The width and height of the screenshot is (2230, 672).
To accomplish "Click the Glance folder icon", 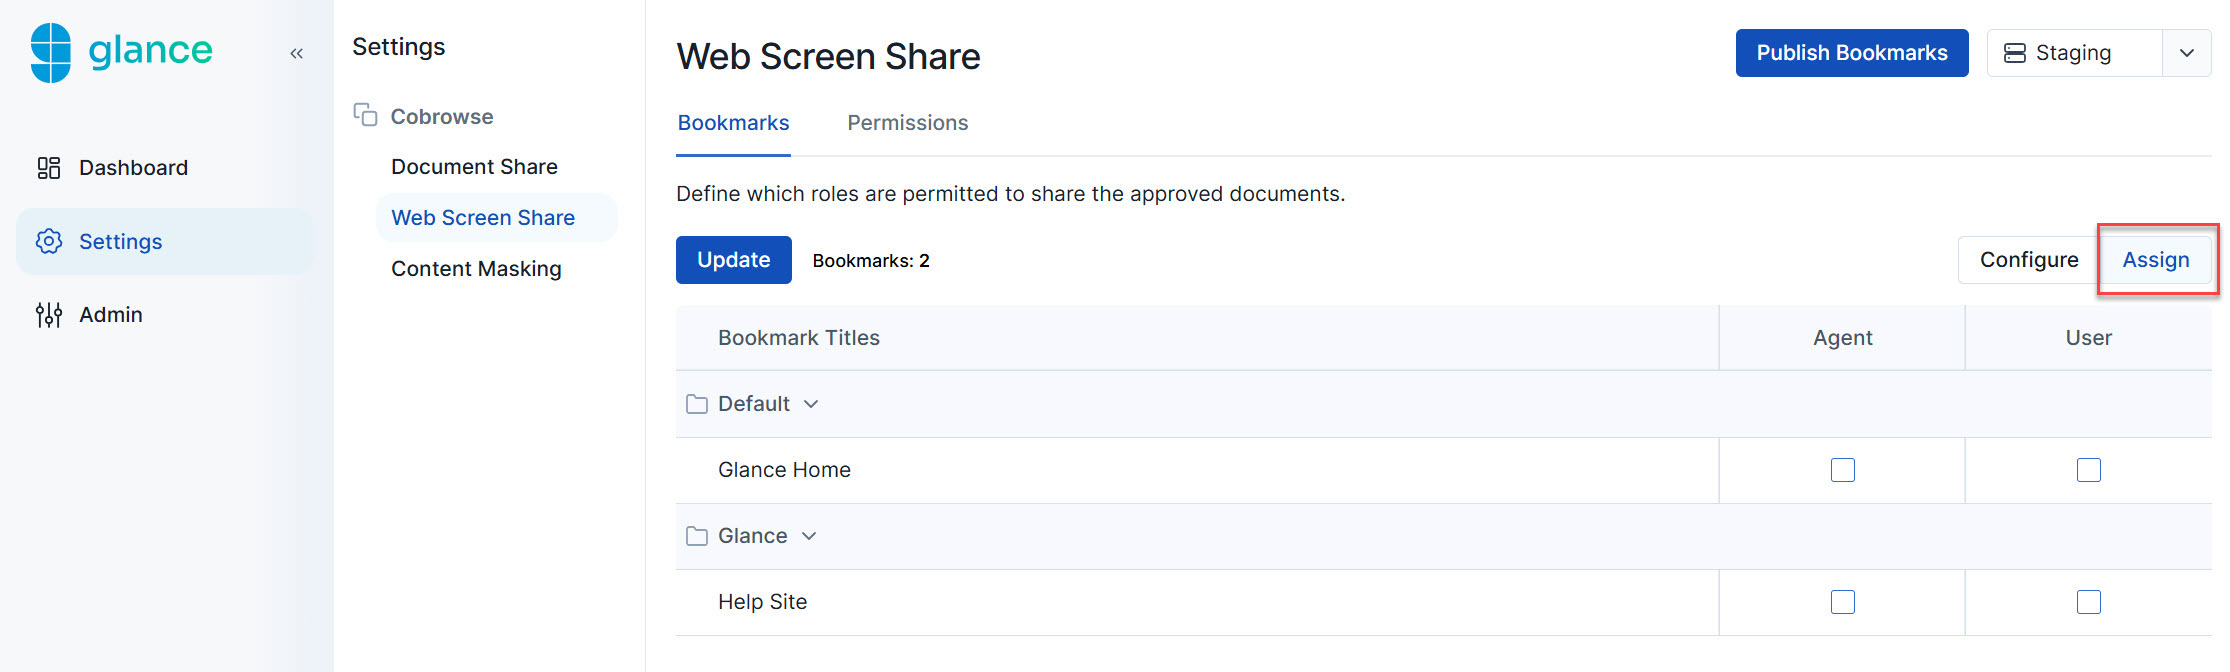I will [x=697, y=536].
